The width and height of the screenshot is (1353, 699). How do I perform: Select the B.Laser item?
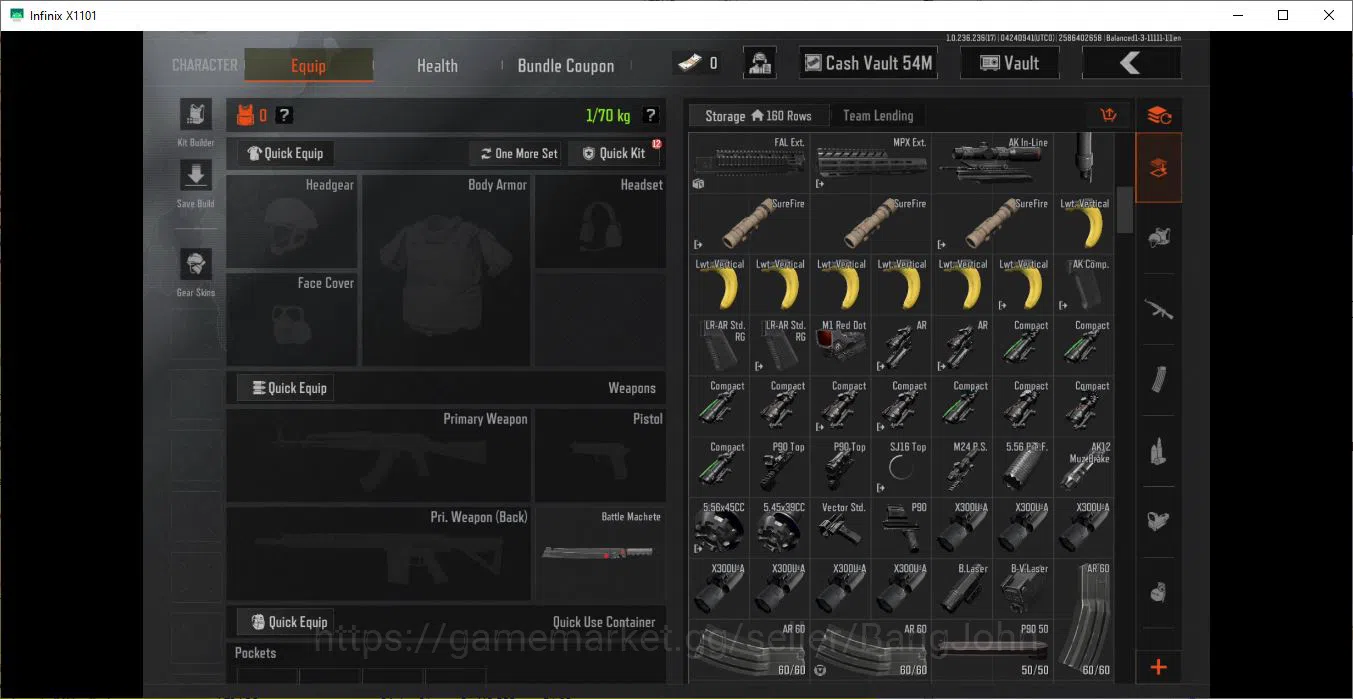[x=963, y=590]
